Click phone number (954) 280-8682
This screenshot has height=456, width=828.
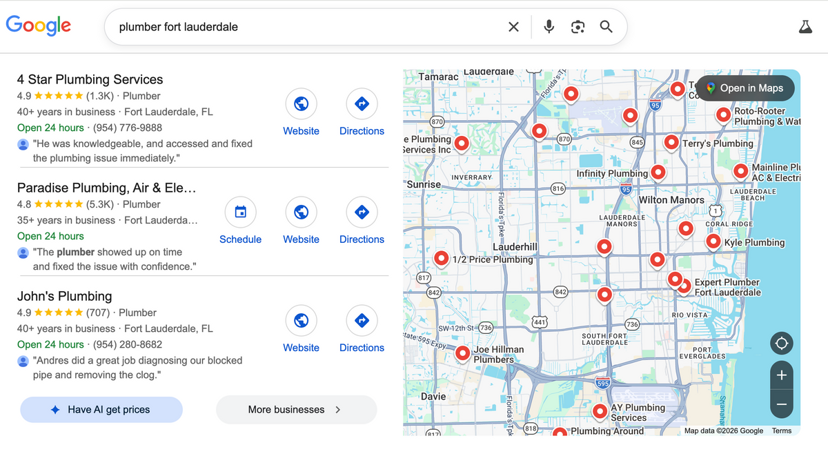pyautogui.click(x=127, y=345)
